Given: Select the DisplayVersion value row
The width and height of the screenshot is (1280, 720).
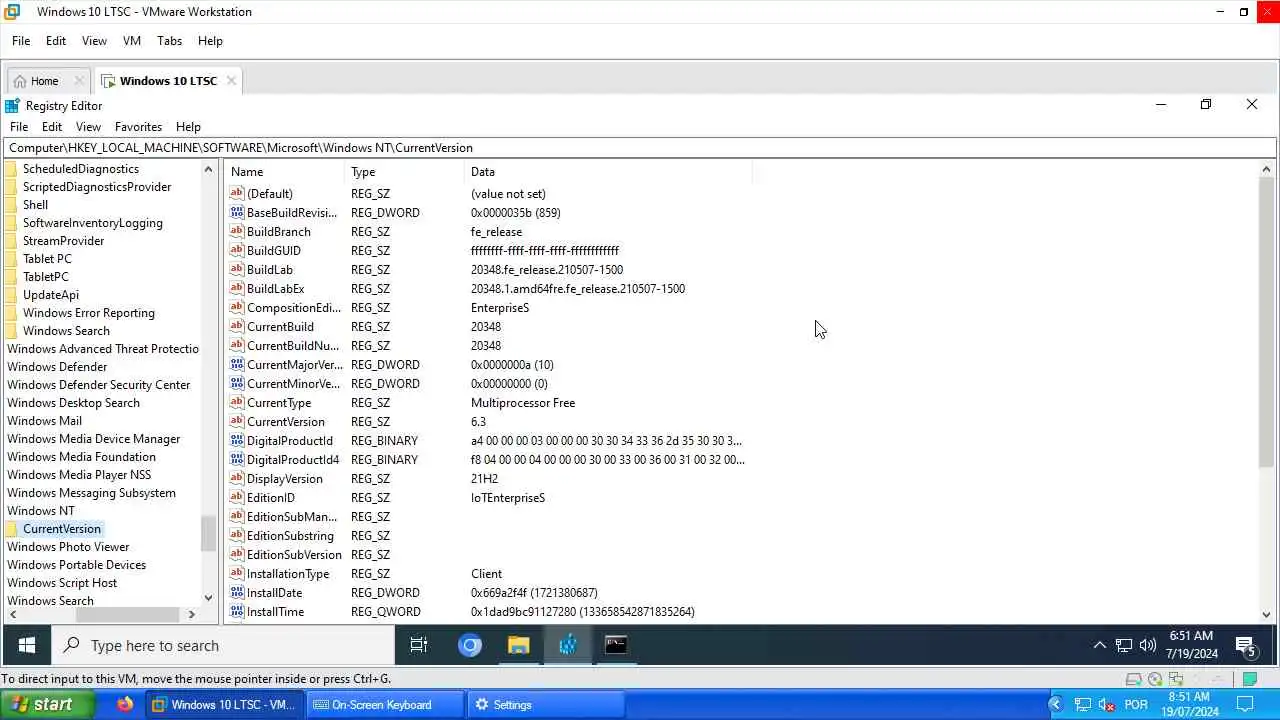Looking at the screenshot, I should click(x=488, y=478).
